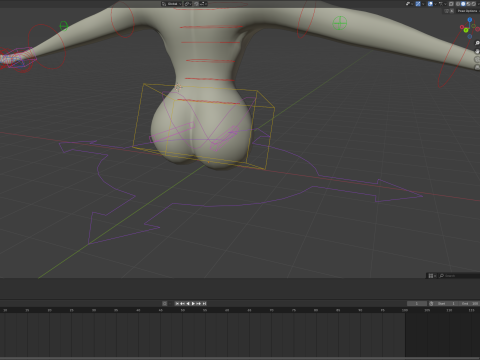Viewport: 480px width, 360px height.
Task: Jump to the start frame
Action: 177,303
